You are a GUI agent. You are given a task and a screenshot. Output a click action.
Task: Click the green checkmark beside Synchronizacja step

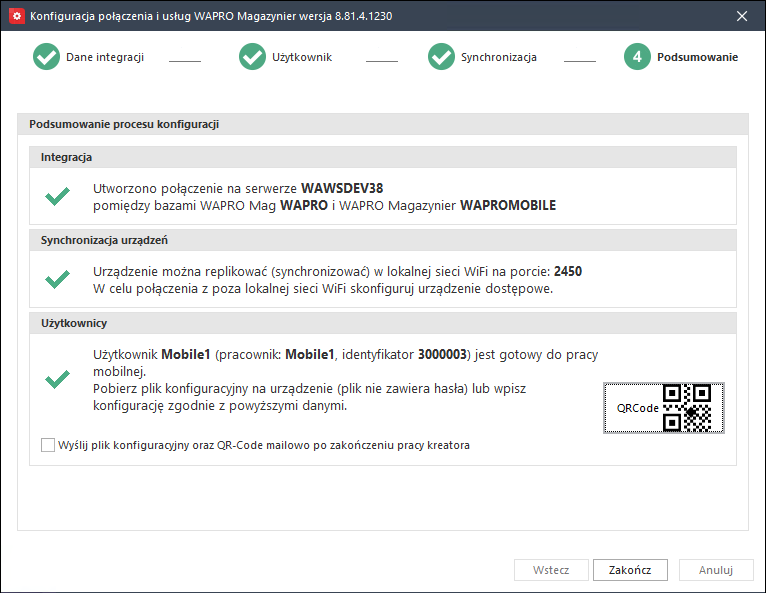(x=442, y=57)
